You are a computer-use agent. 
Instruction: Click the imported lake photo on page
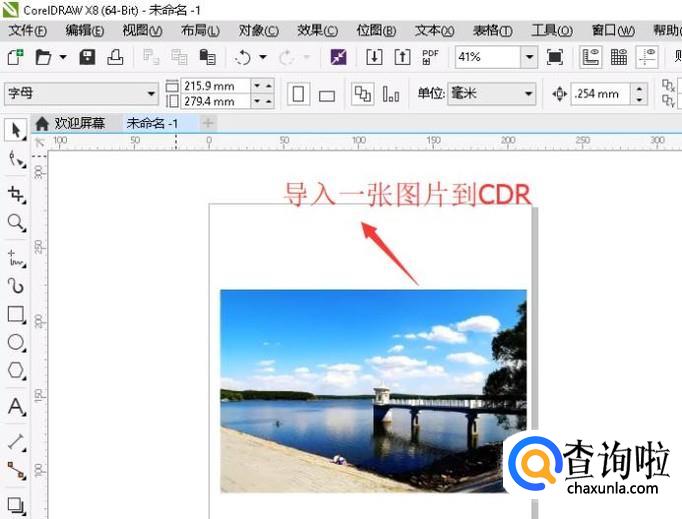coord(373,391)
